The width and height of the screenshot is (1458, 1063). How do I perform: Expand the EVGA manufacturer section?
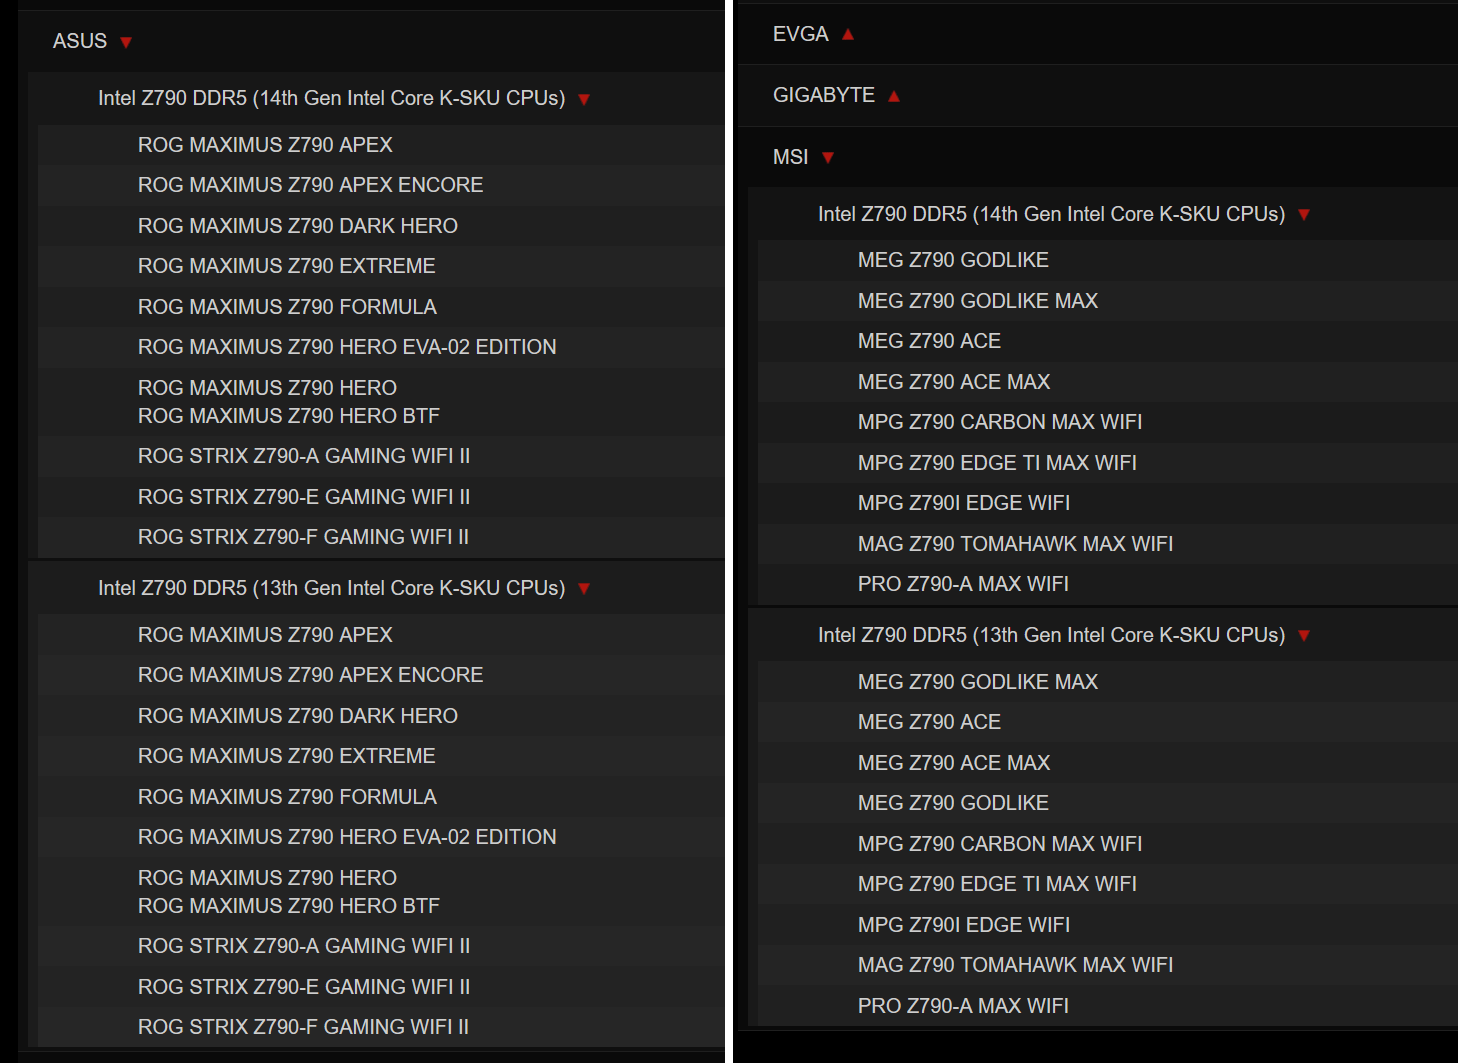pyautogui.click(x=848, y=34)
